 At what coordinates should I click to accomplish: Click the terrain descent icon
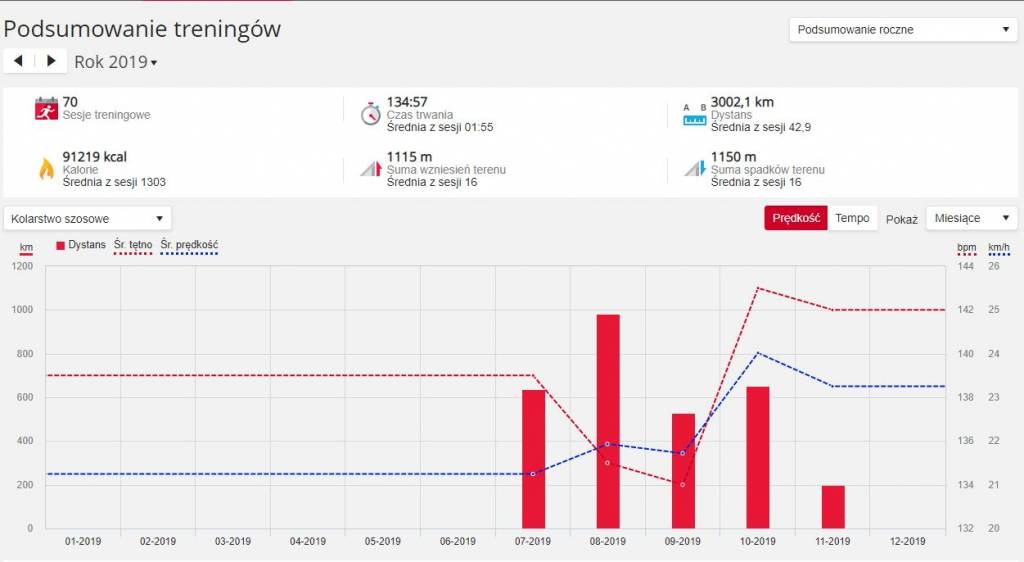pos(695,168)
